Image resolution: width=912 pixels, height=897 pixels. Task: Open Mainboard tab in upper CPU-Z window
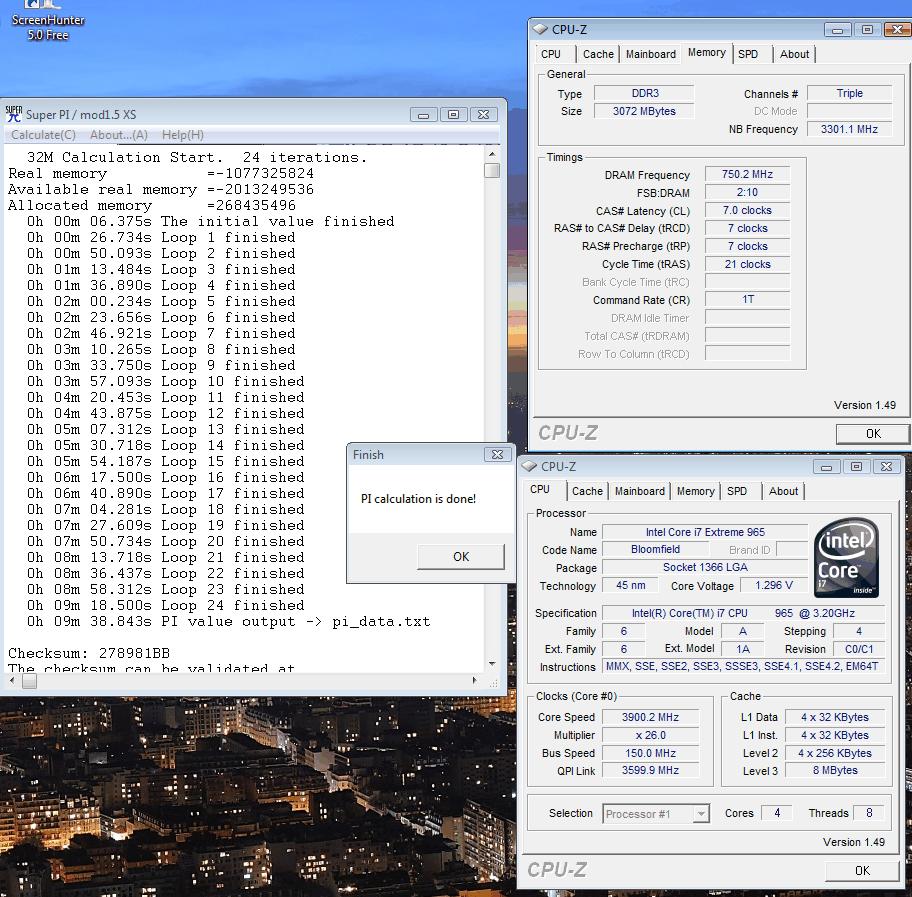[x=651, y=54]
